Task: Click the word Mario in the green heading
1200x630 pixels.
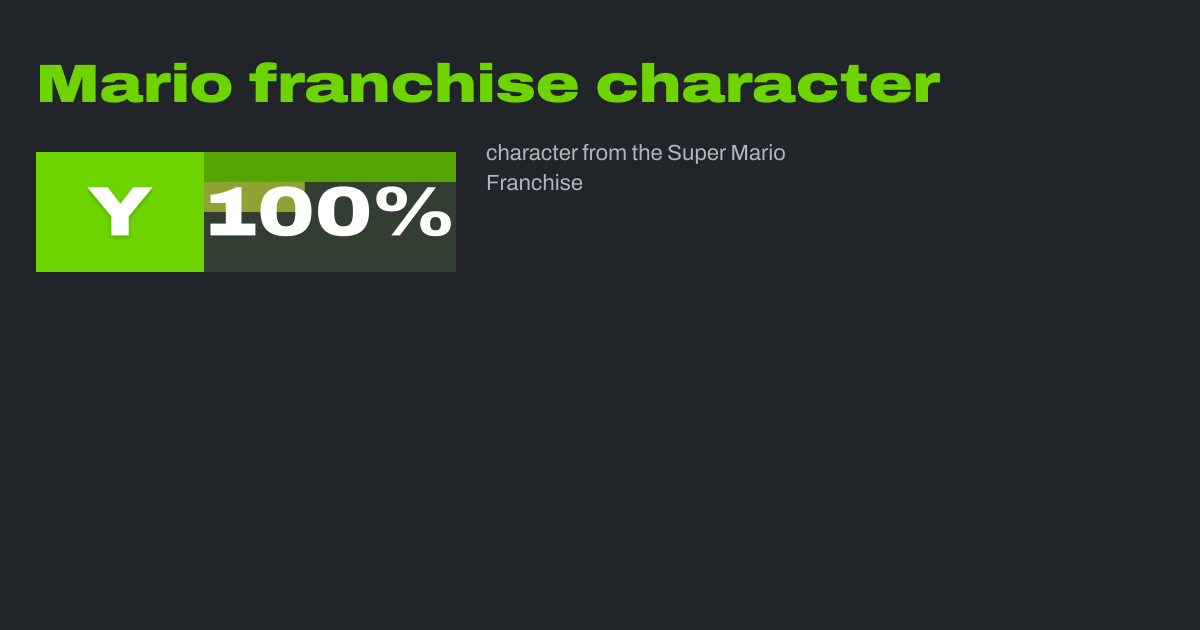Action: click(x=135, y=84)
